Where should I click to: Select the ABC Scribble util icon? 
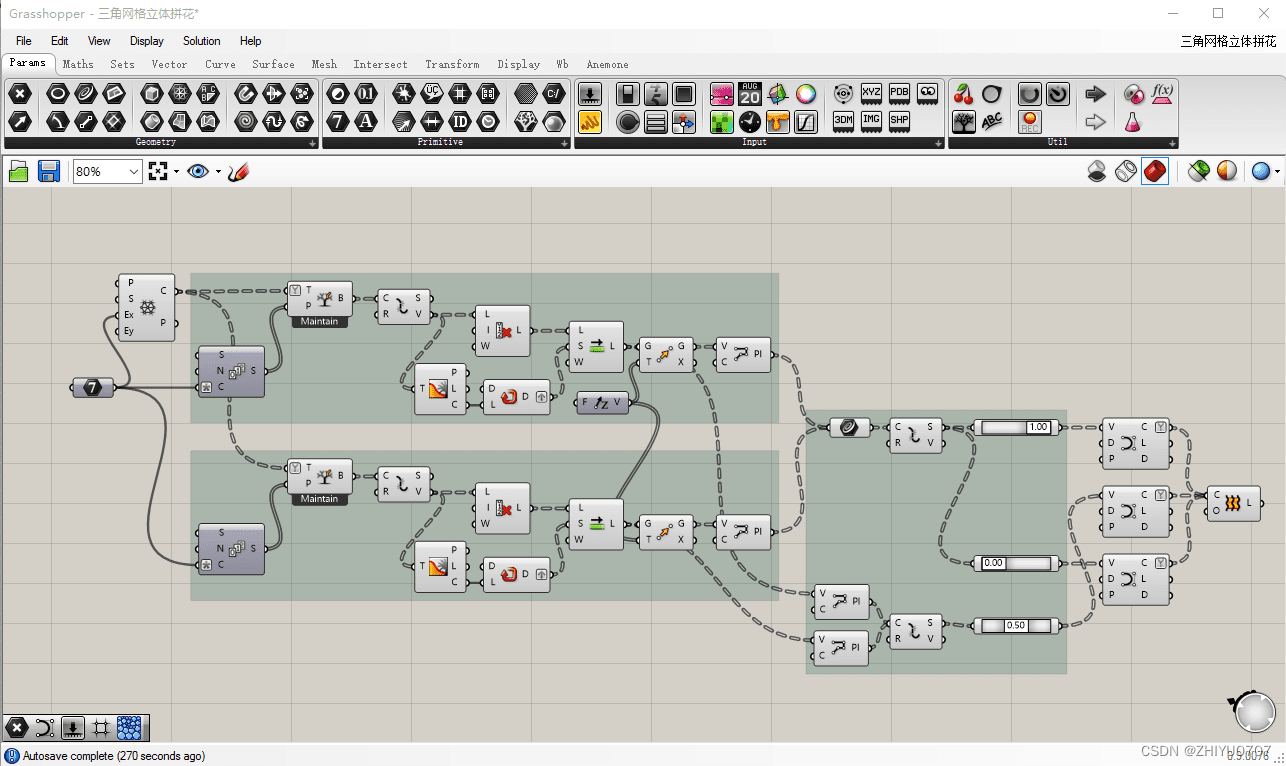(x=991, y=122)
